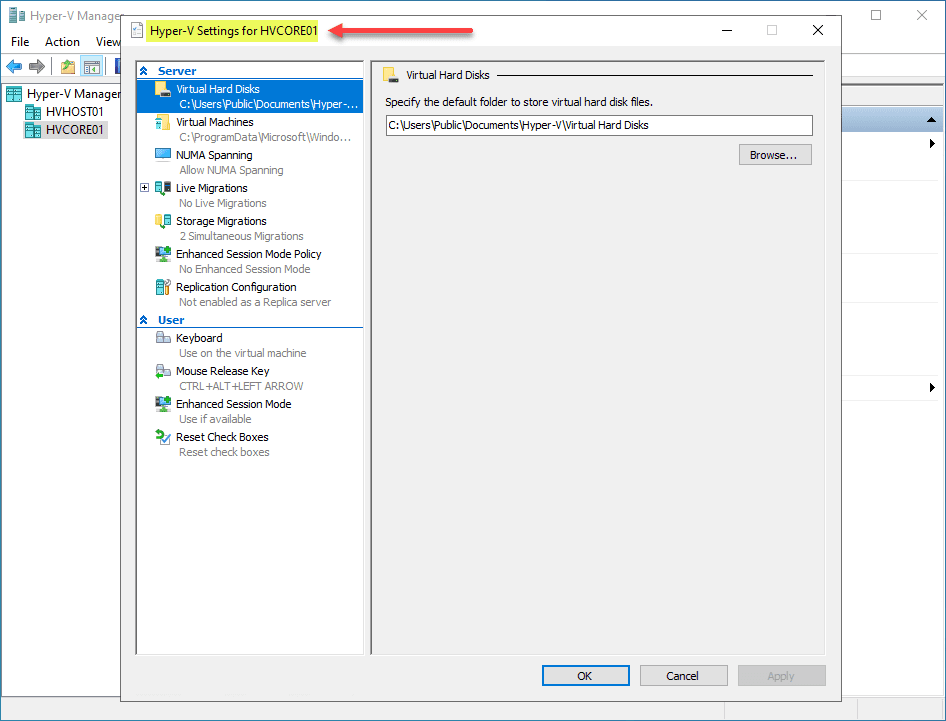Click the Replication Configuration icon
946x721 pixels.
[x=162, y=287]
